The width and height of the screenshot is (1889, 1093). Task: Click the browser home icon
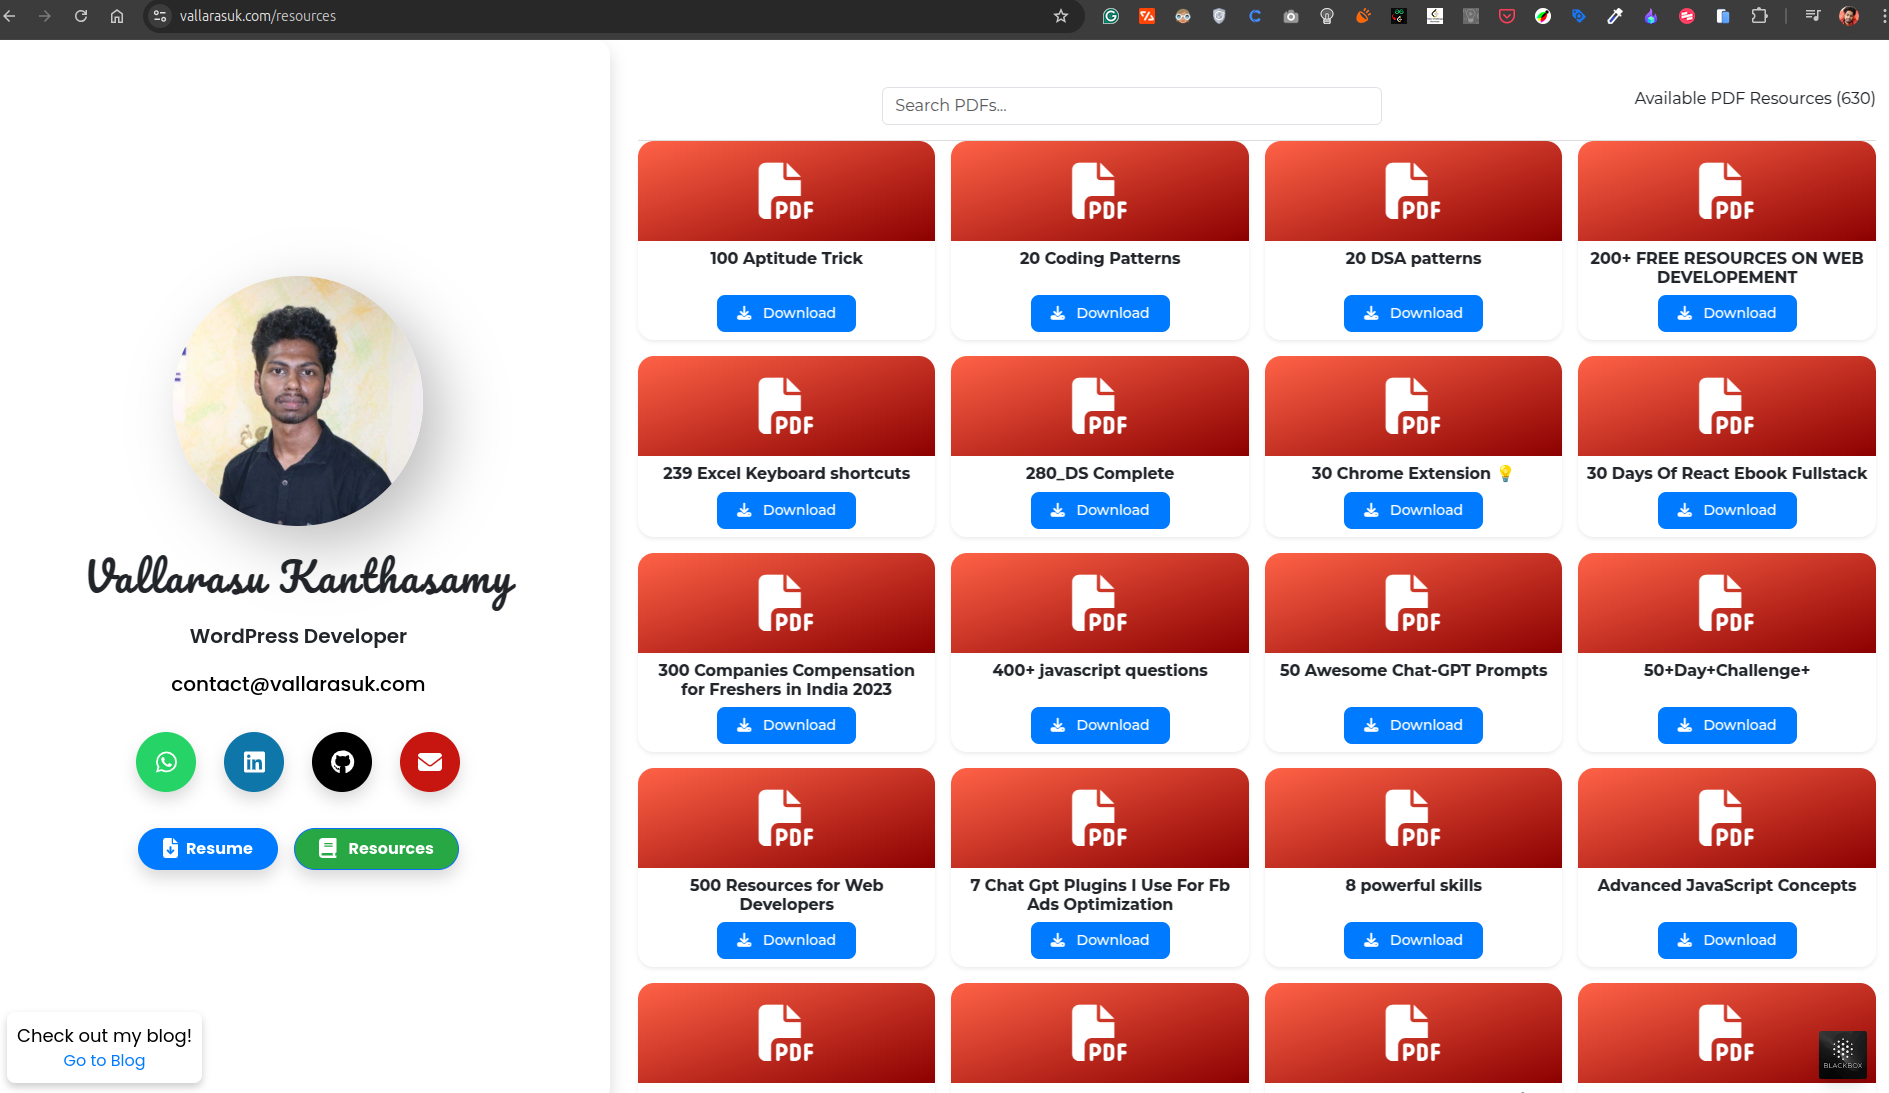point(116,16)
